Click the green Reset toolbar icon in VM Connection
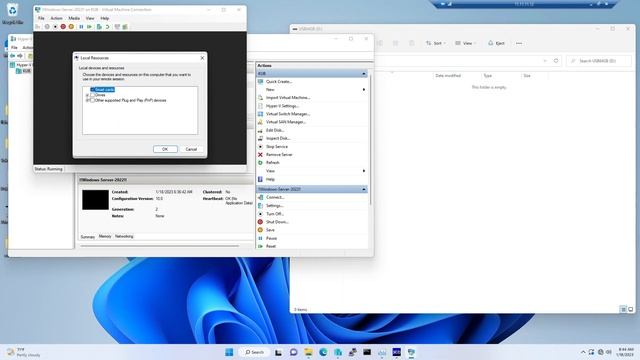Viewport: 640px width, 360px height. 89,27
